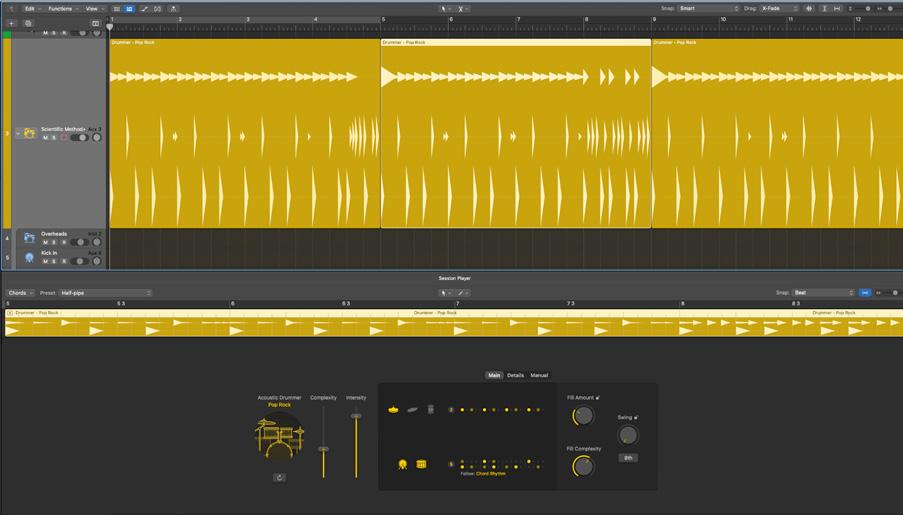Screen dimensions: 903x515
Task: Mute the Kick In track
Action: click(45, 262)
